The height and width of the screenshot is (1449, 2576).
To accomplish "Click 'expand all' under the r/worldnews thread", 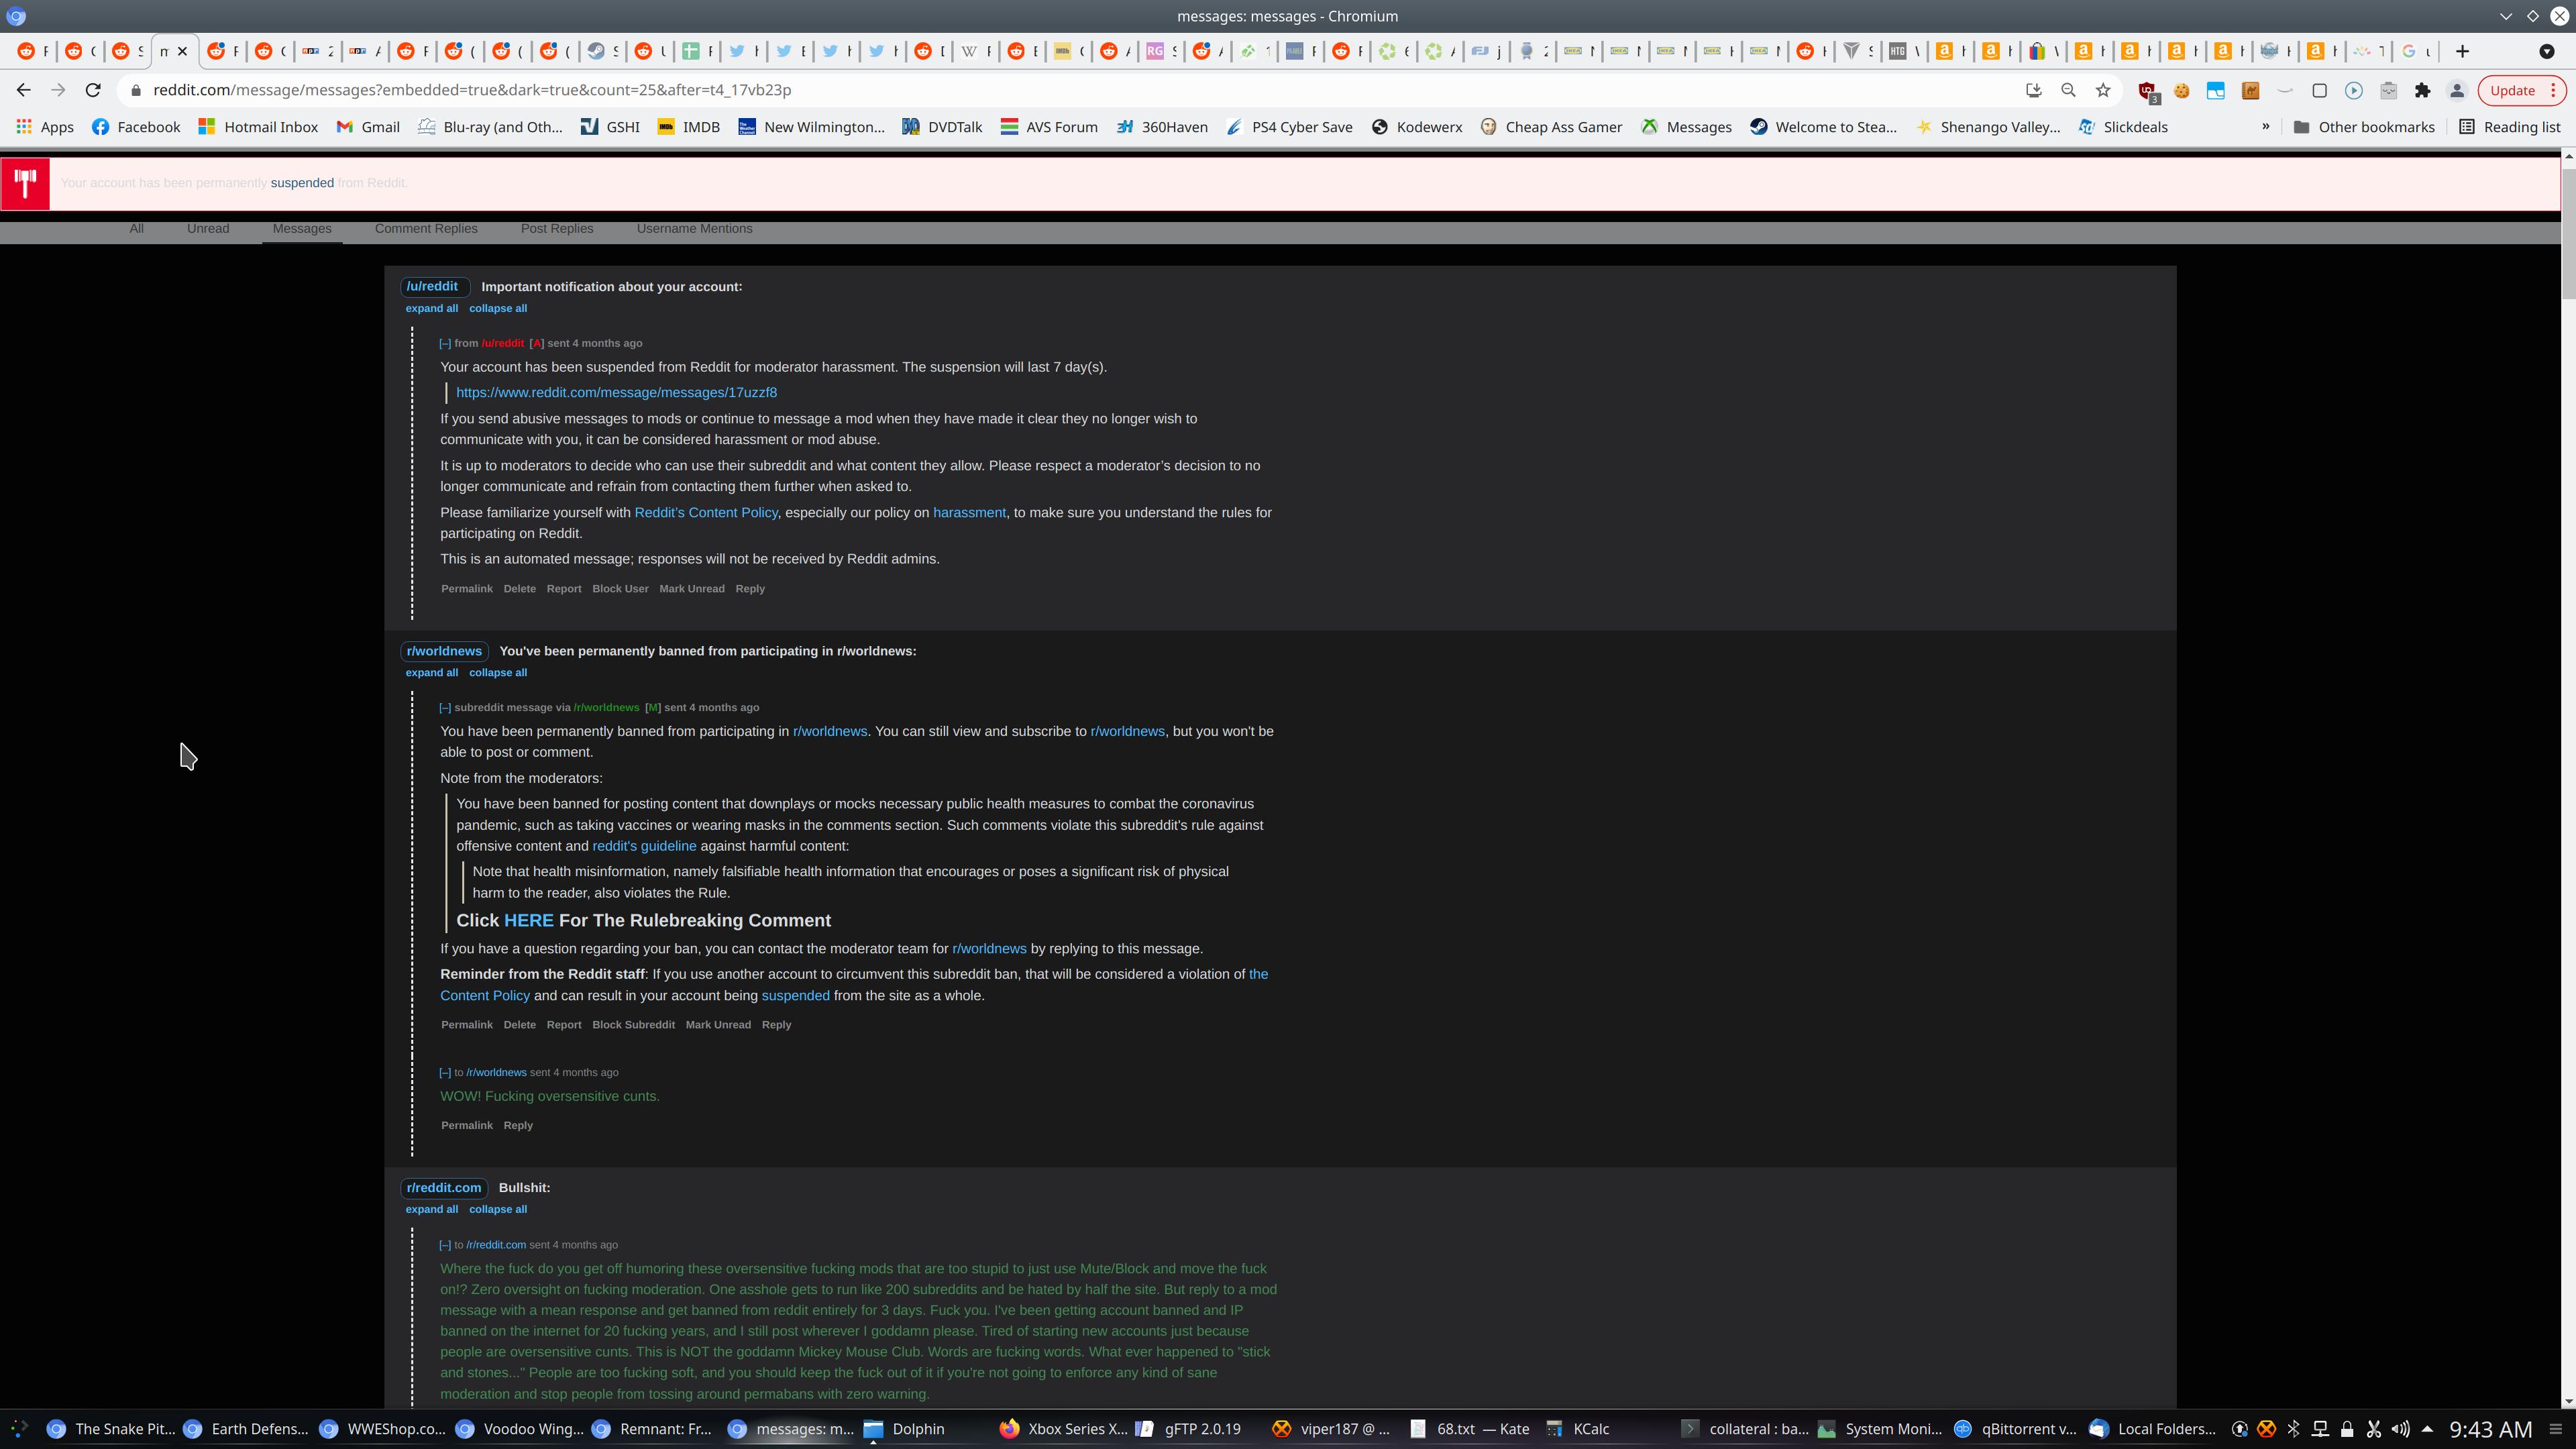I will [431, 673].
